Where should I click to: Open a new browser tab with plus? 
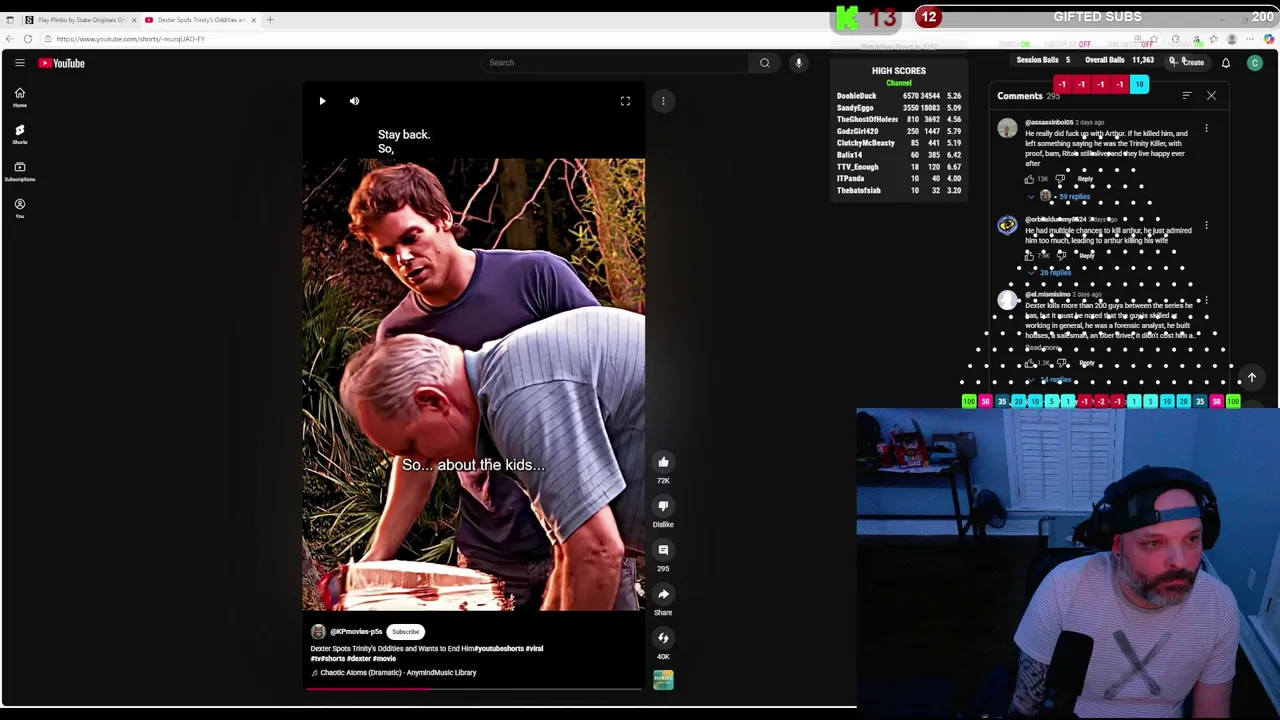tap(270, 20)
